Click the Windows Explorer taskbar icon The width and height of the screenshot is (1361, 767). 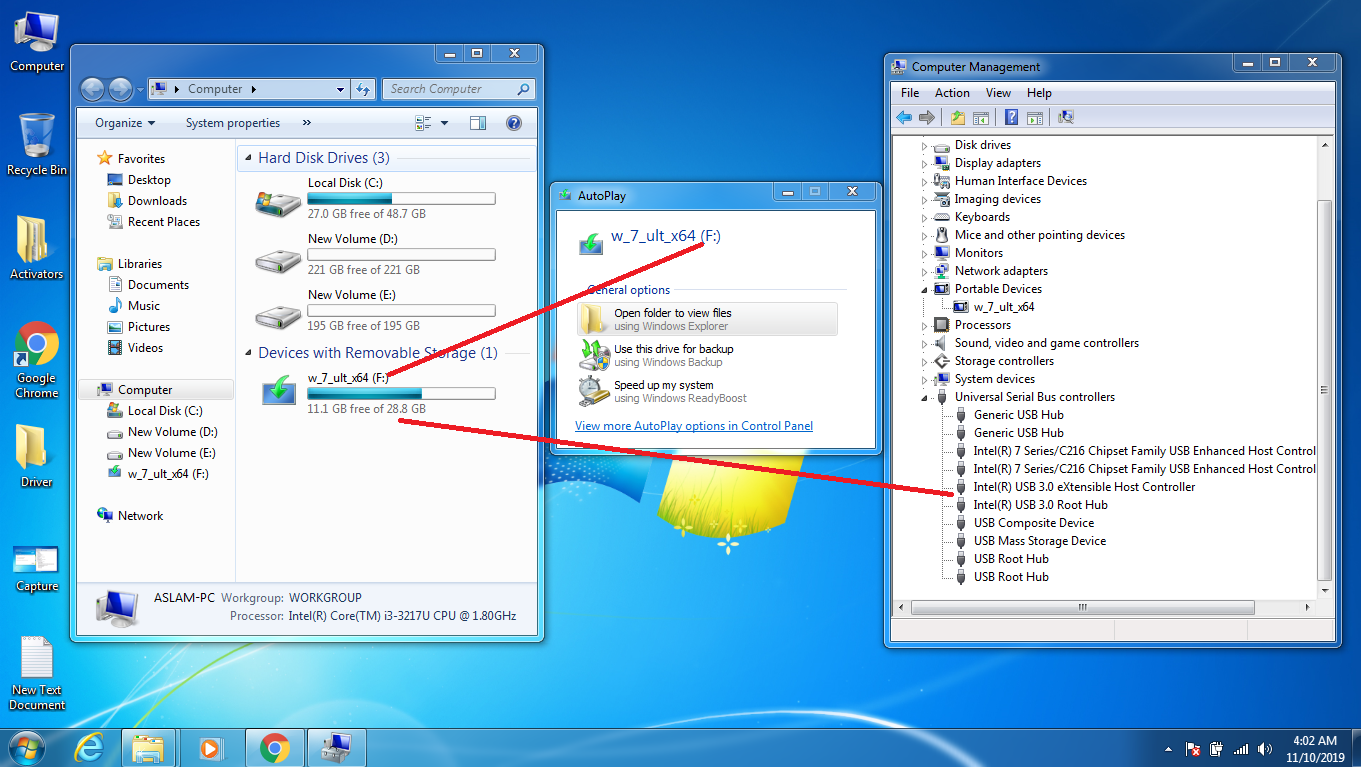tap(149, 747)
